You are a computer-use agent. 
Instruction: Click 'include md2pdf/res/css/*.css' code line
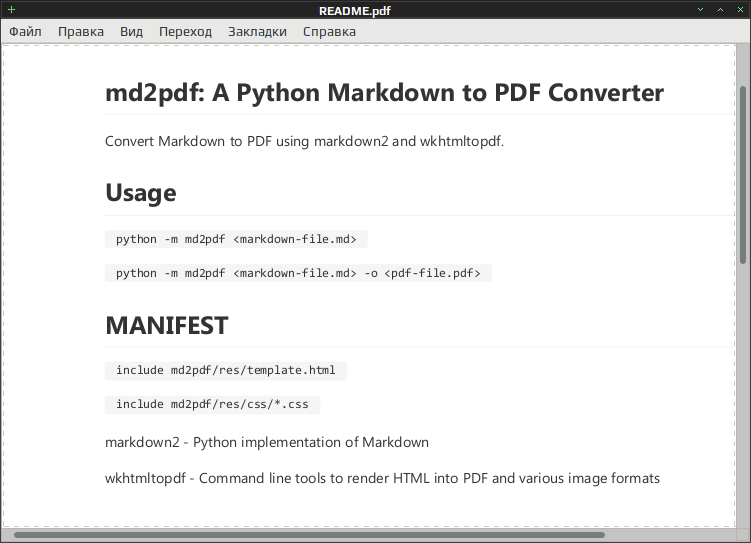(x=212, y=404)
